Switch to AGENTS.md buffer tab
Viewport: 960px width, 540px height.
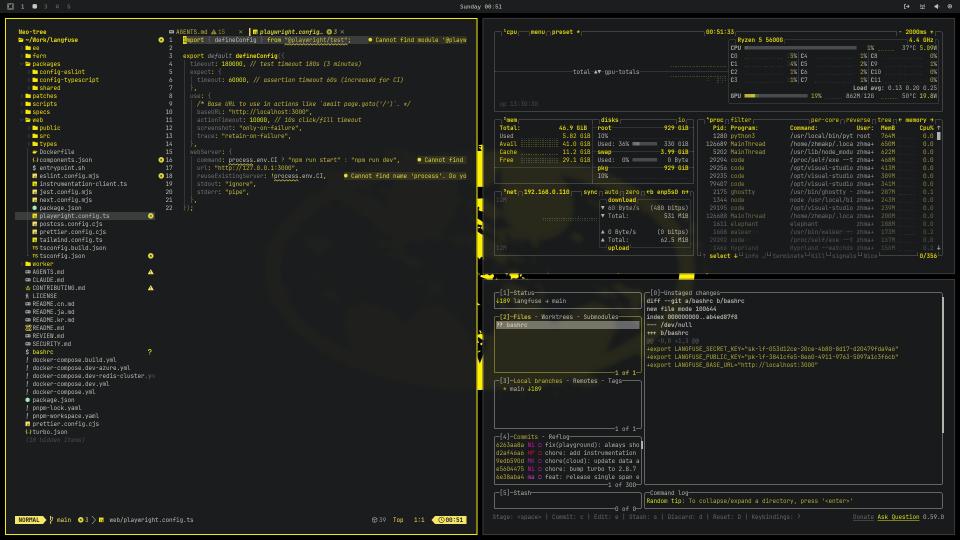click(x=191, y=32)
